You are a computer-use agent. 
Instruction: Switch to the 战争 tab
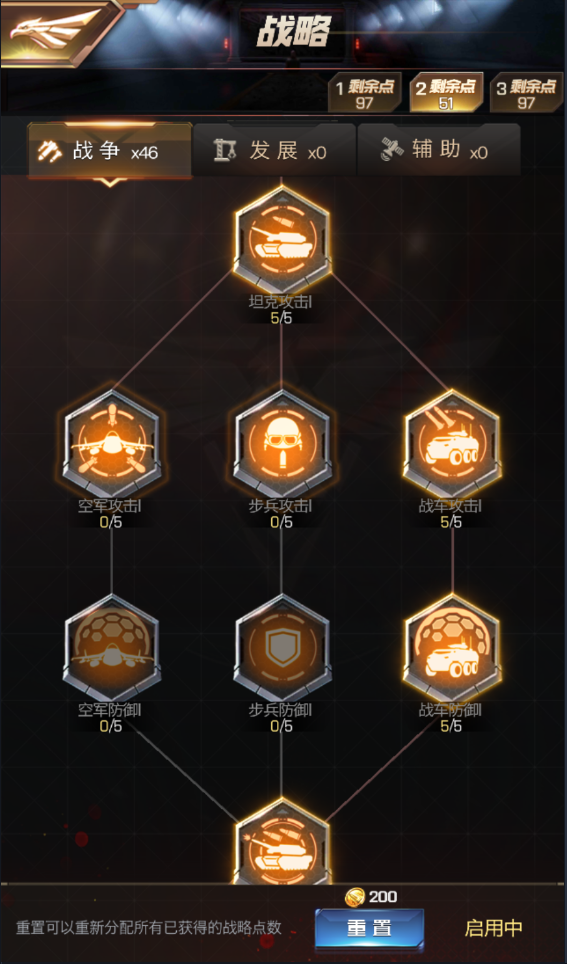pos(110,151)
